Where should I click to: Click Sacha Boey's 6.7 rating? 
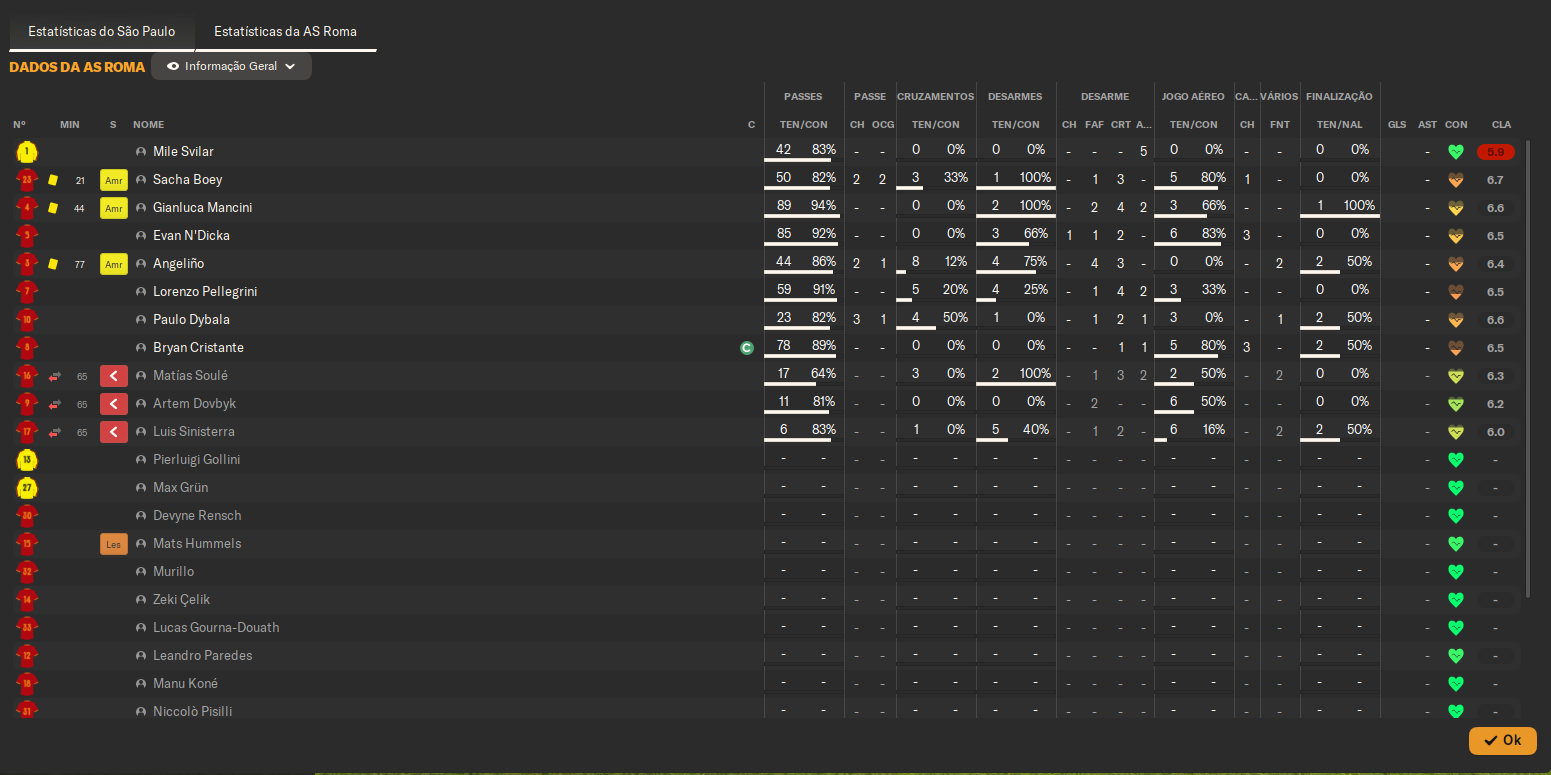coord(1496,180)
